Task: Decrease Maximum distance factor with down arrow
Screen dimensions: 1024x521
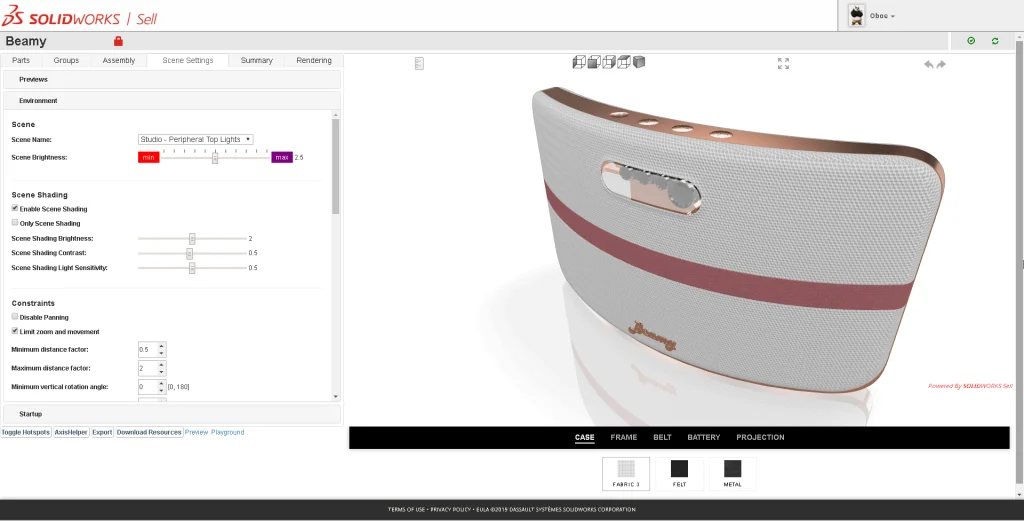Action: [x=161, y=371]
